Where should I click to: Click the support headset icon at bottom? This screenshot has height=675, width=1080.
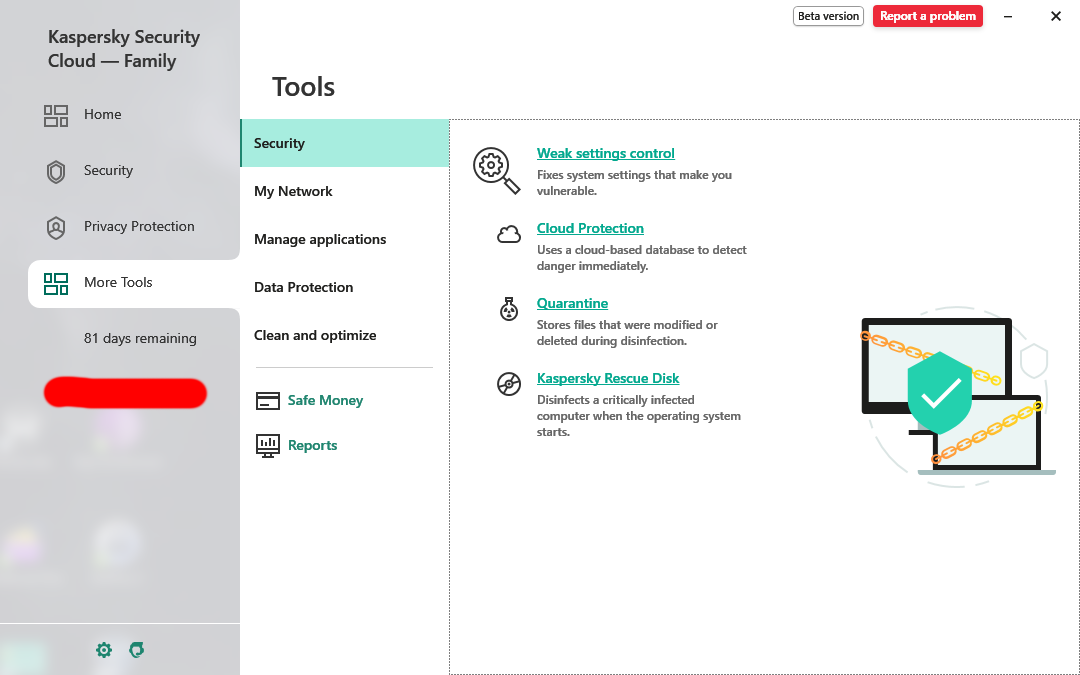coord(136,650)
